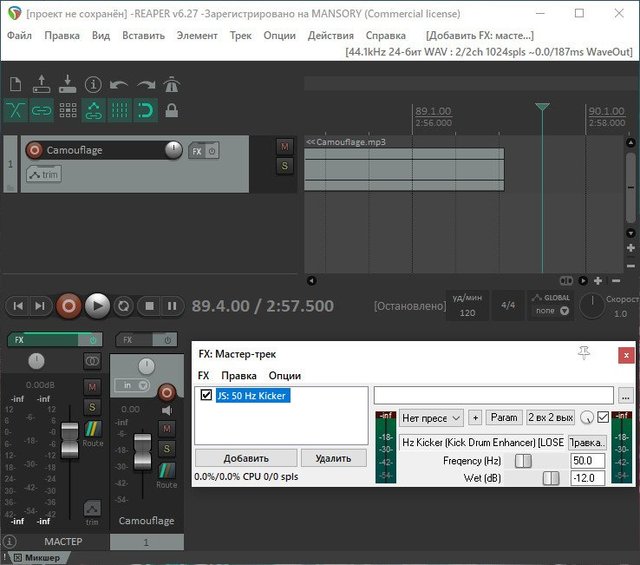Click the Добавить button in FX window
Image resolution: width=640 pixels, height=565 pixels.
tap(245, 458)
